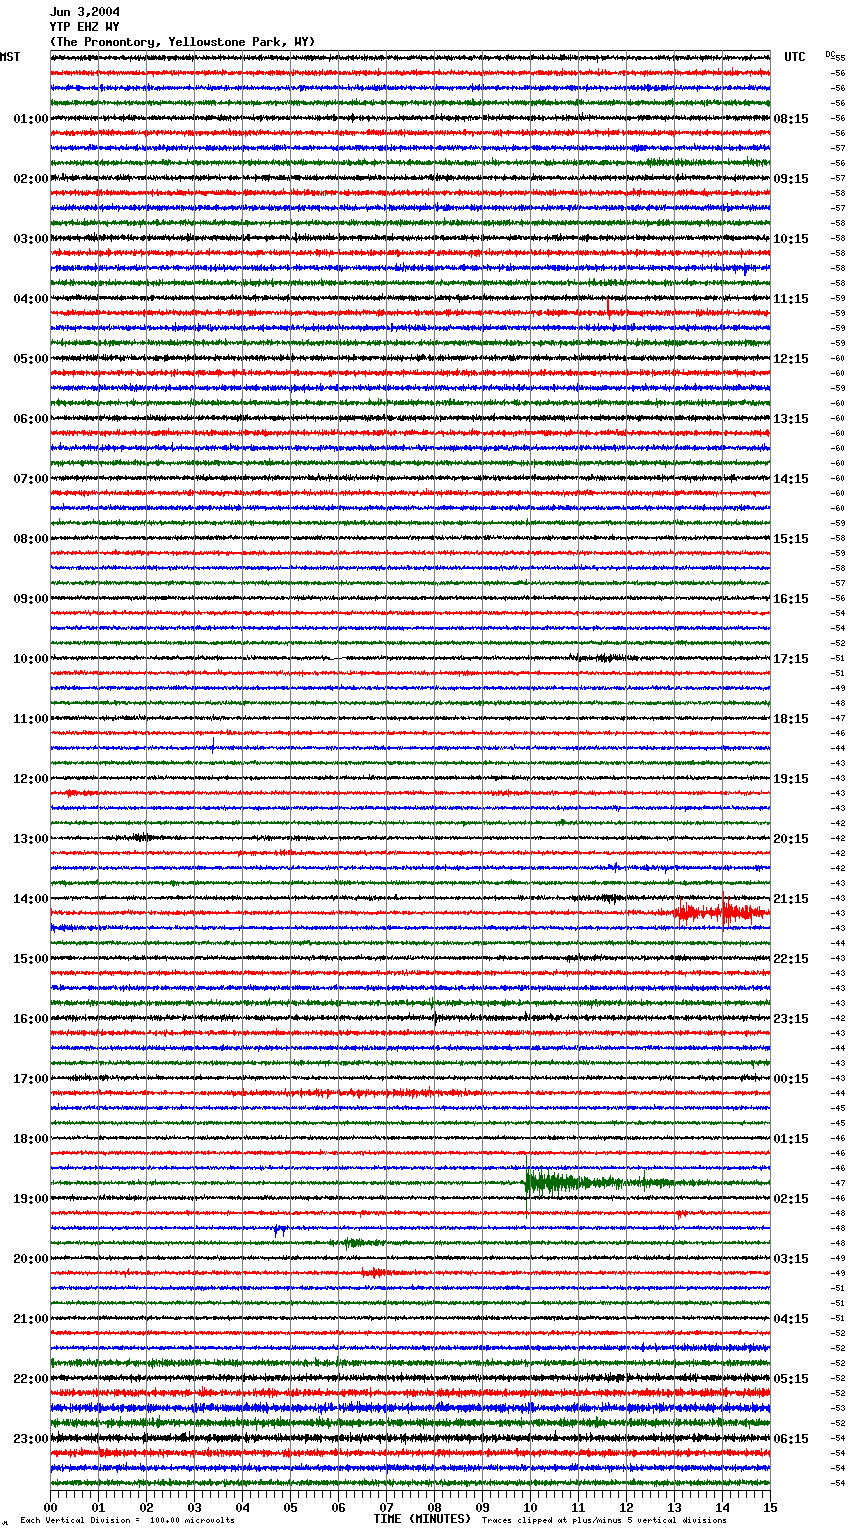
Task: Click the 'MST' column heading
Action: coord(10,57)
